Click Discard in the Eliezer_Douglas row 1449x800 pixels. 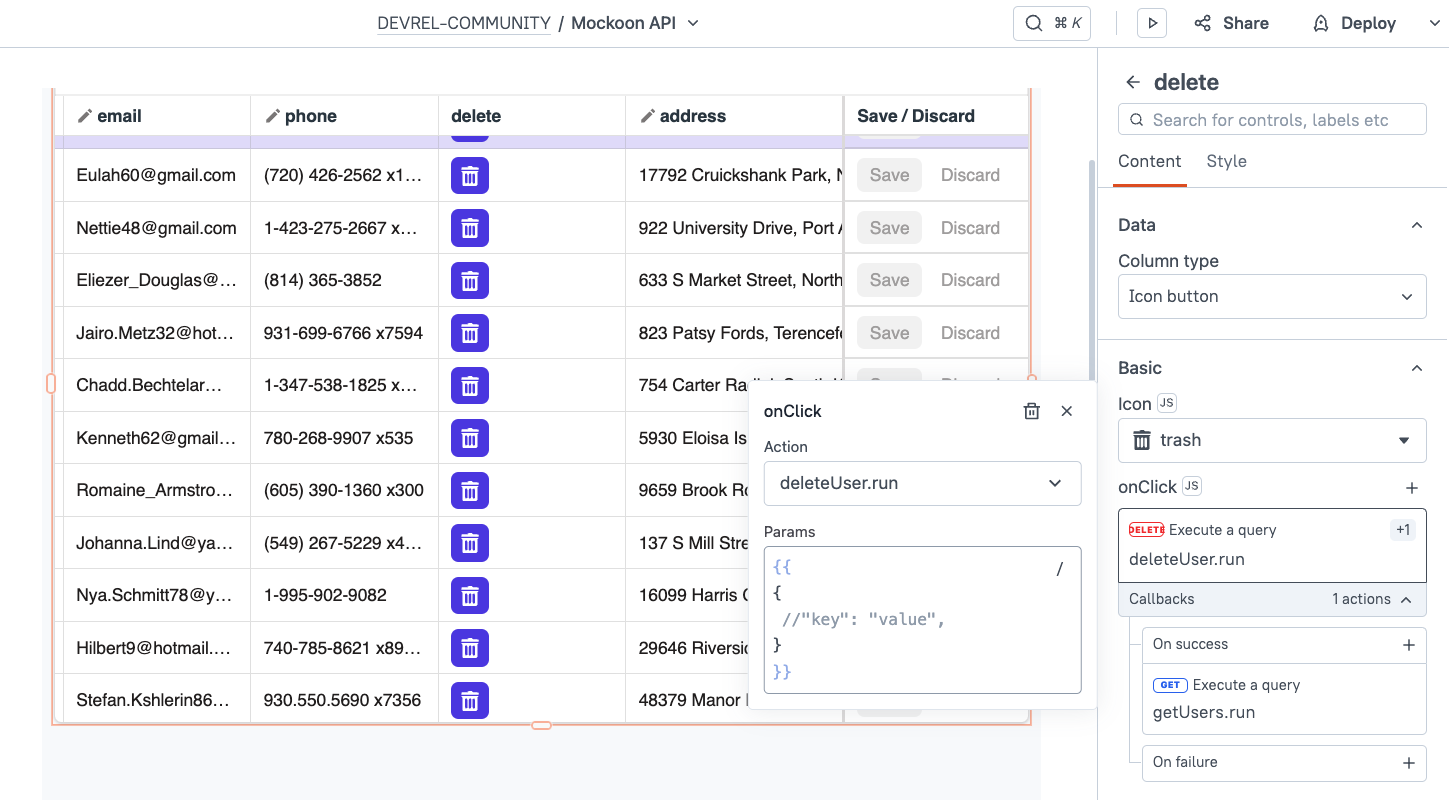click(970, 280)
